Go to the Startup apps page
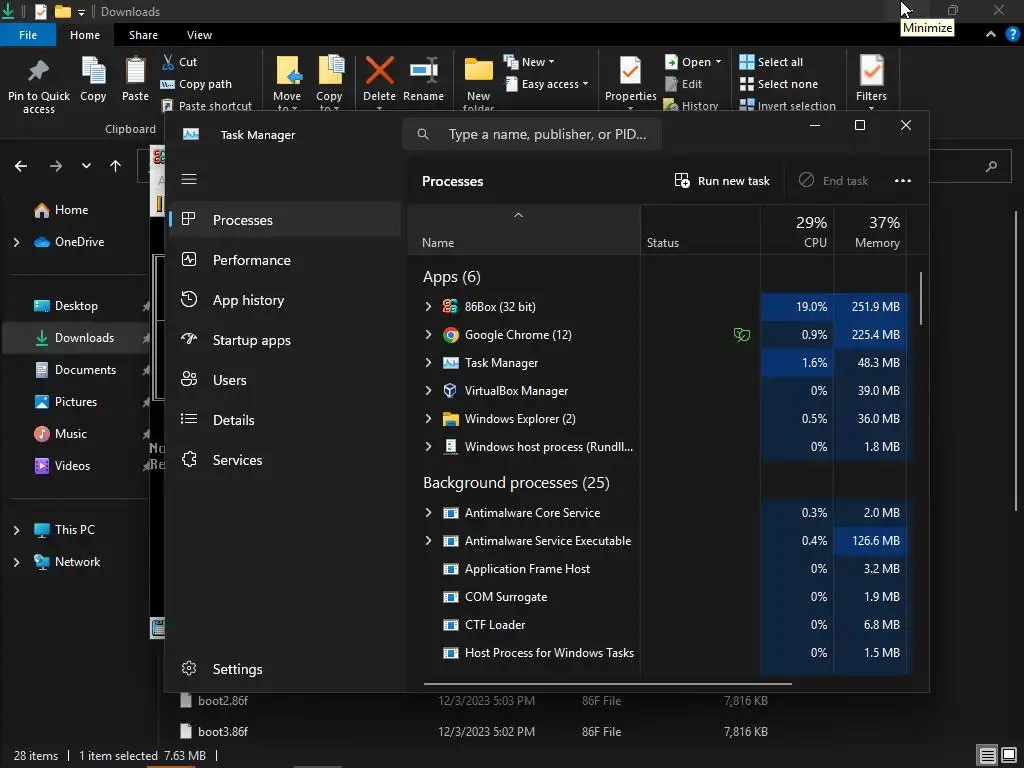Viewport: 1024px width, 768px height. 285,340
